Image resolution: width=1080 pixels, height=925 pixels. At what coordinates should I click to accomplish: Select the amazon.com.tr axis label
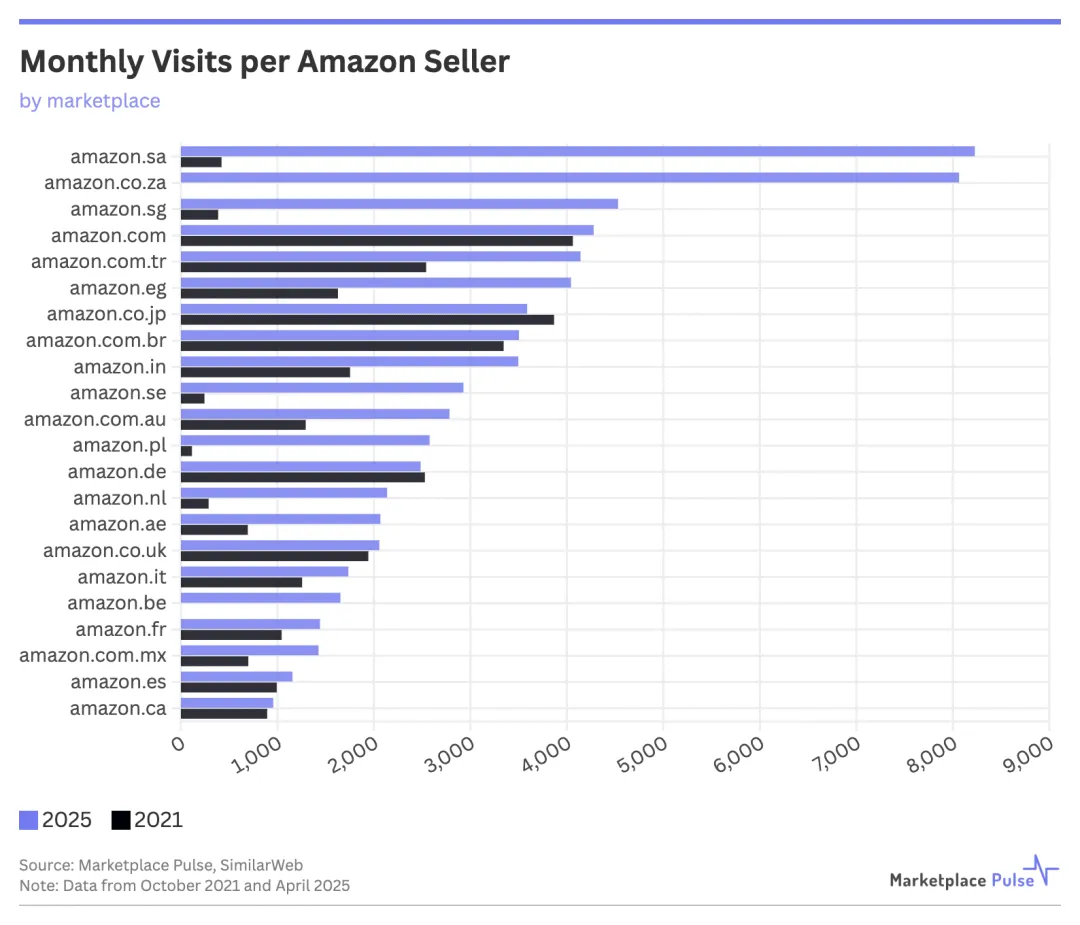99,262
